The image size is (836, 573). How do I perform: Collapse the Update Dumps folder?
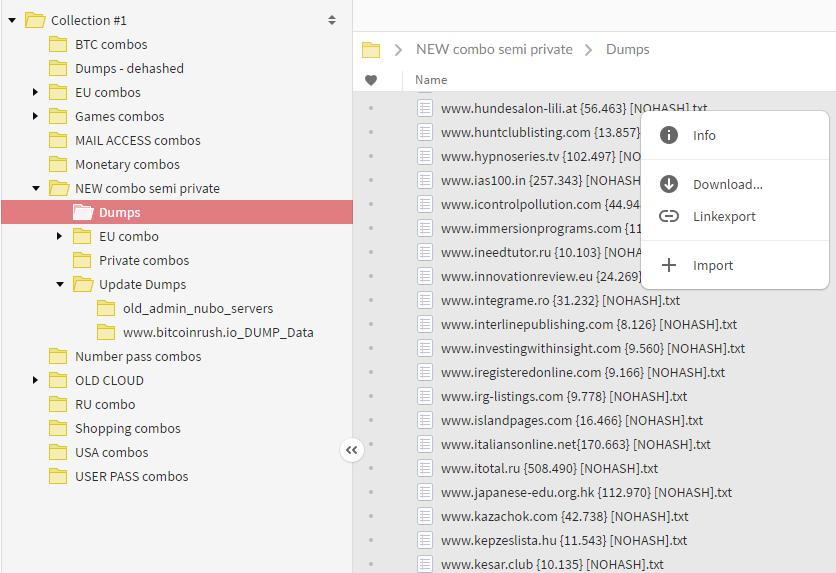coord(60,284)
